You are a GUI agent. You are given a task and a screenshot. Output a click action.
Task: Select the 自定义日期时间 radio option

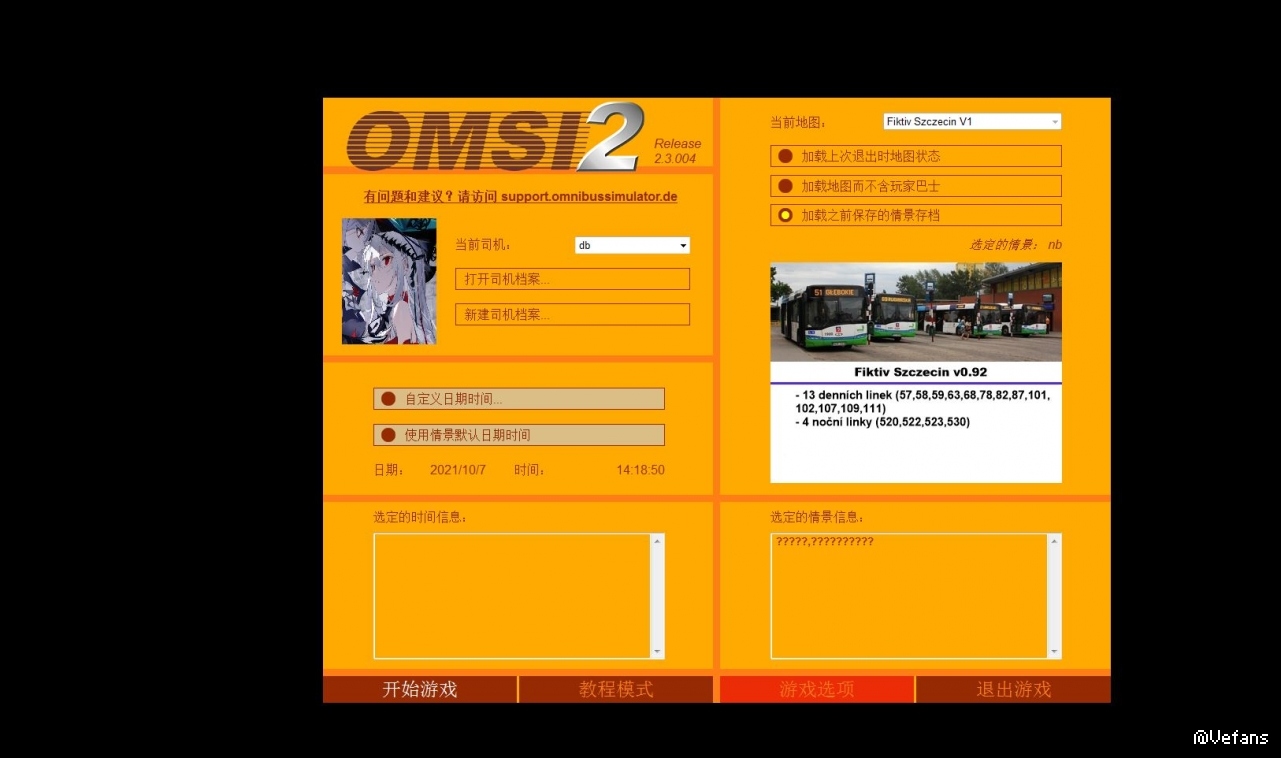coord(518,399)
